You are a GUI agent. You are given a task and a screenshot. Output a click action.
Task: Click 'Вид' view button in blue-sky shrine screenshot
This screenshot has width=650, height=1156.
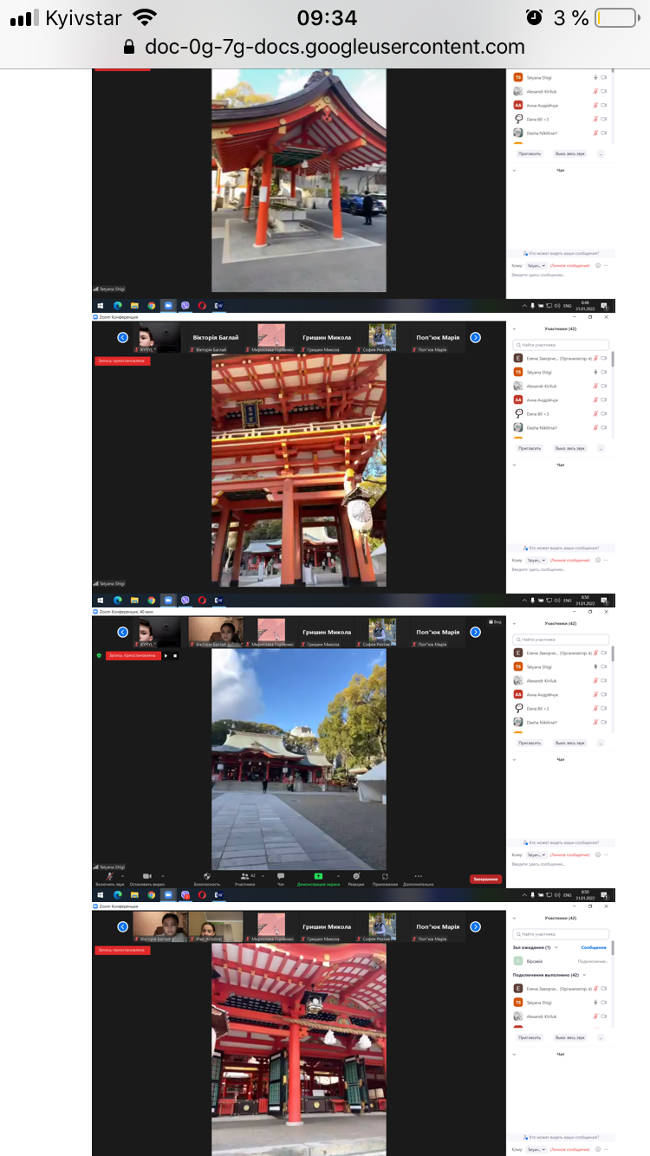[495, 621]
